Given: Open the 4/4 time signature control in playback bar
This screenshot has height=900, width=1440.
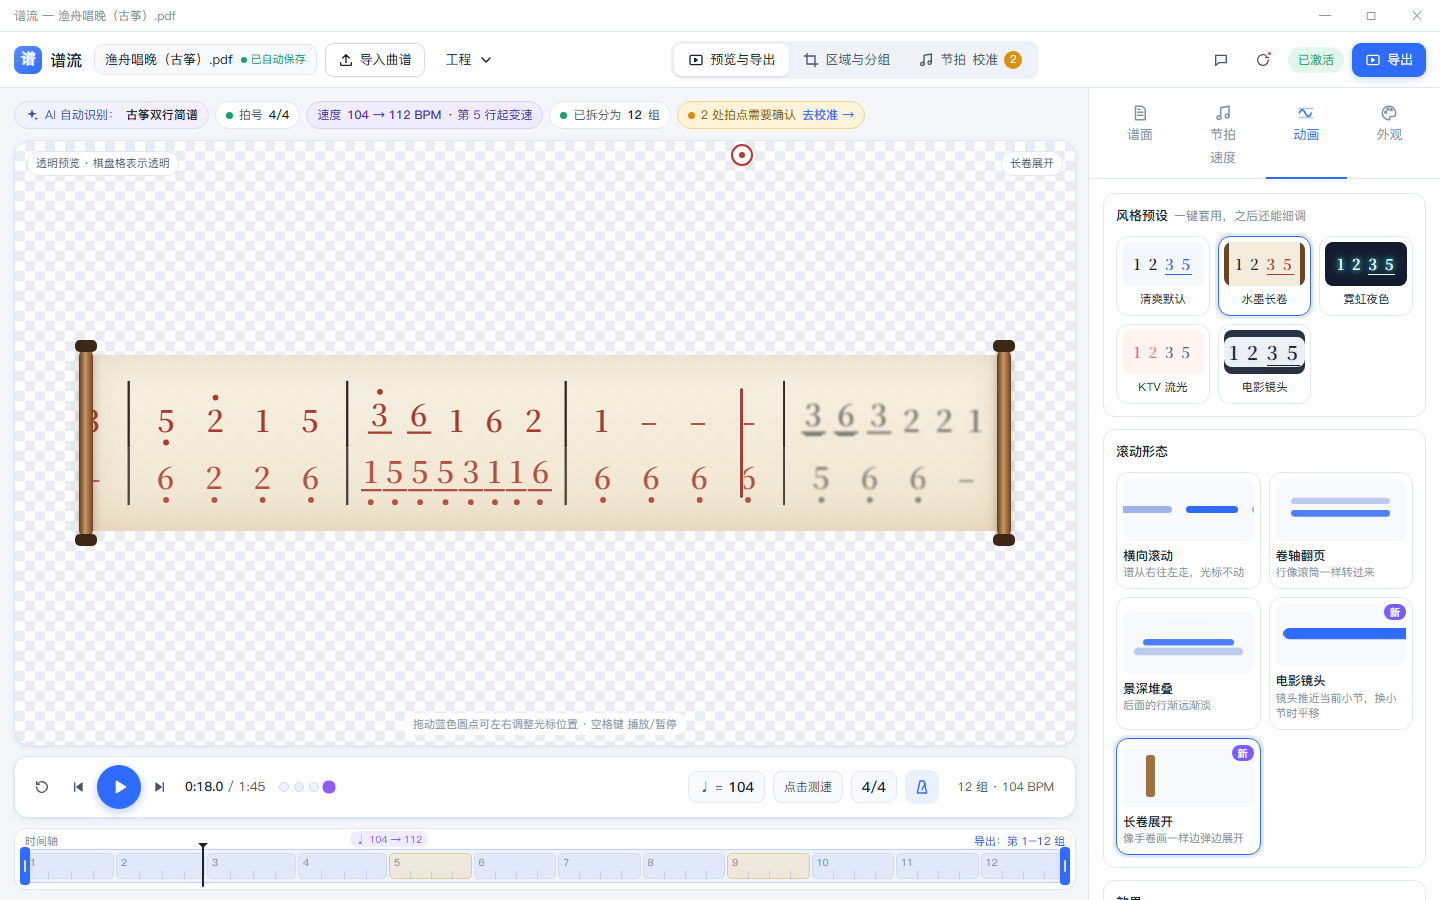Looking at the screenshot, I should click(873, 787).
